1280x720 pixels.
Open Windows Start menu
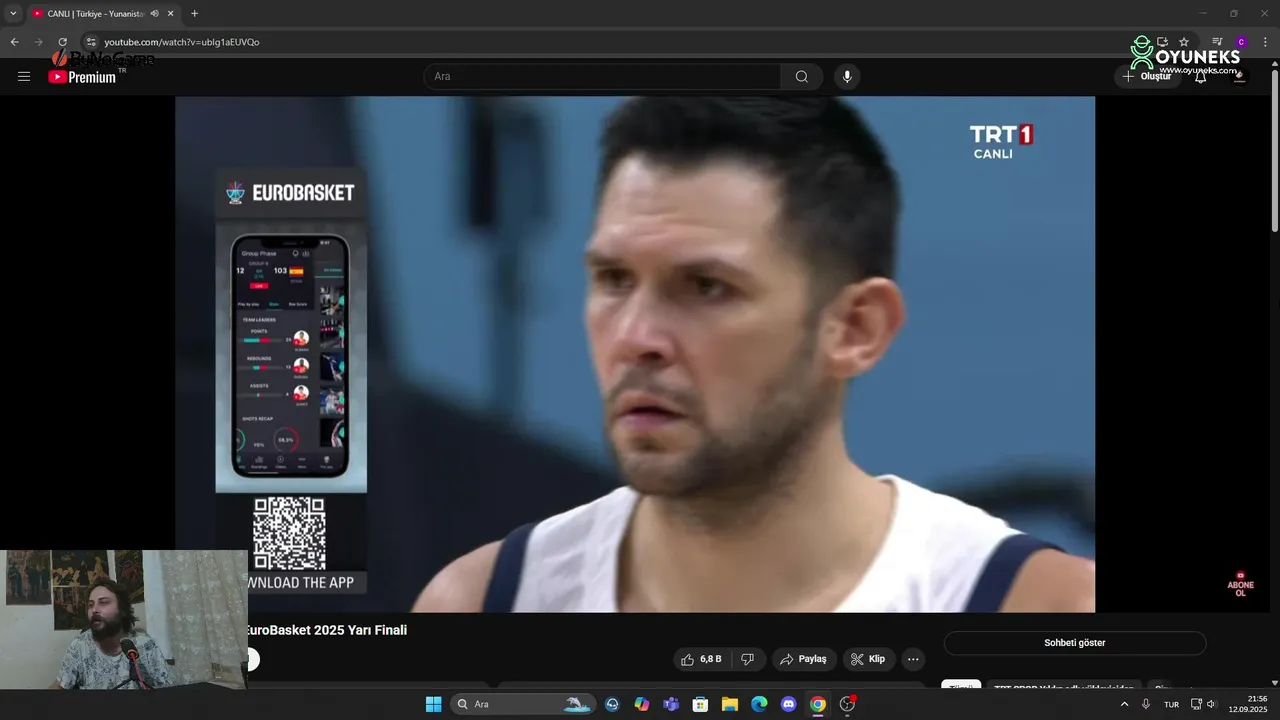click(x=434, y=704)
